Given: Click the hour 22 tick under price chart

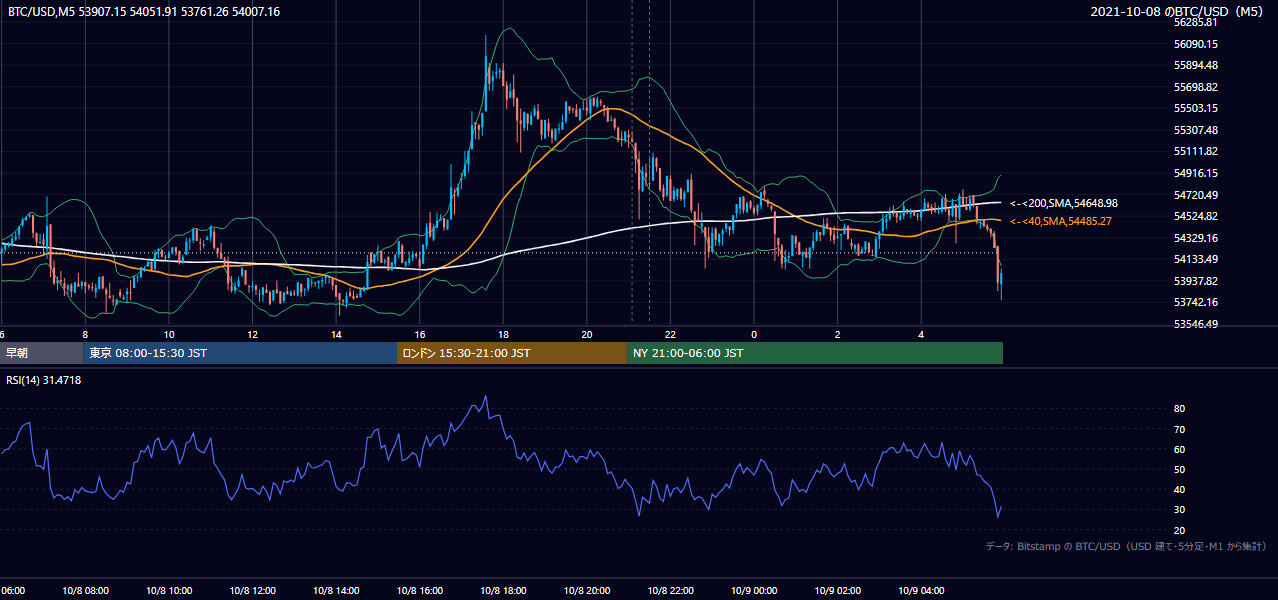Looking at the screenshot, I should 670,334.
